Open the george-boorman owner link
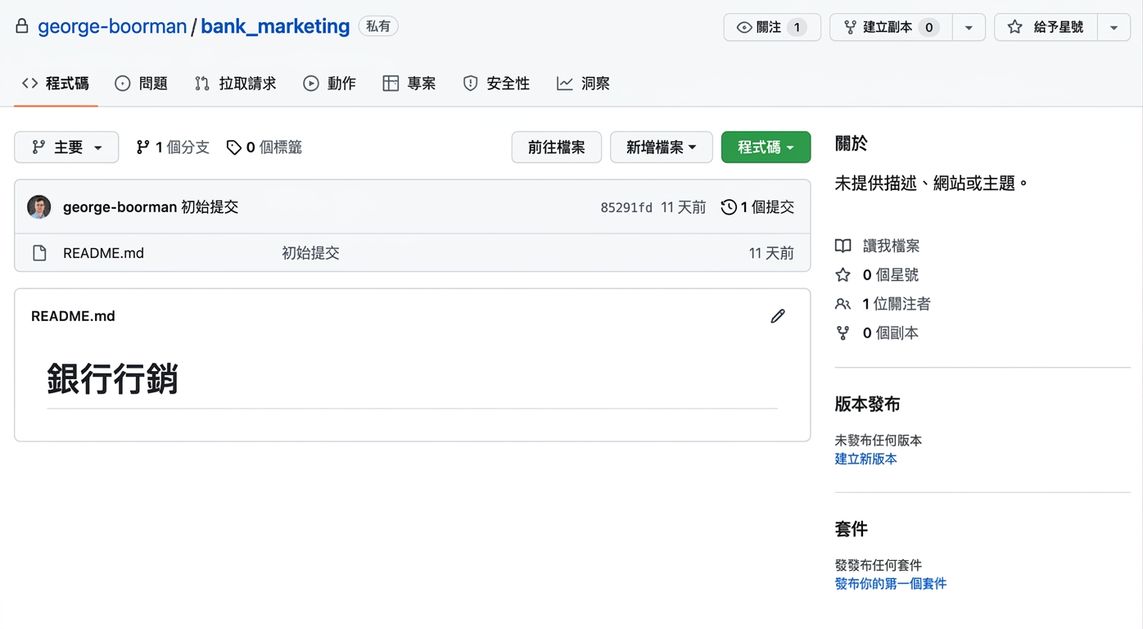The width and height of the screenshot is (1143, 629). pyautogui.click(x=112, y=26)
